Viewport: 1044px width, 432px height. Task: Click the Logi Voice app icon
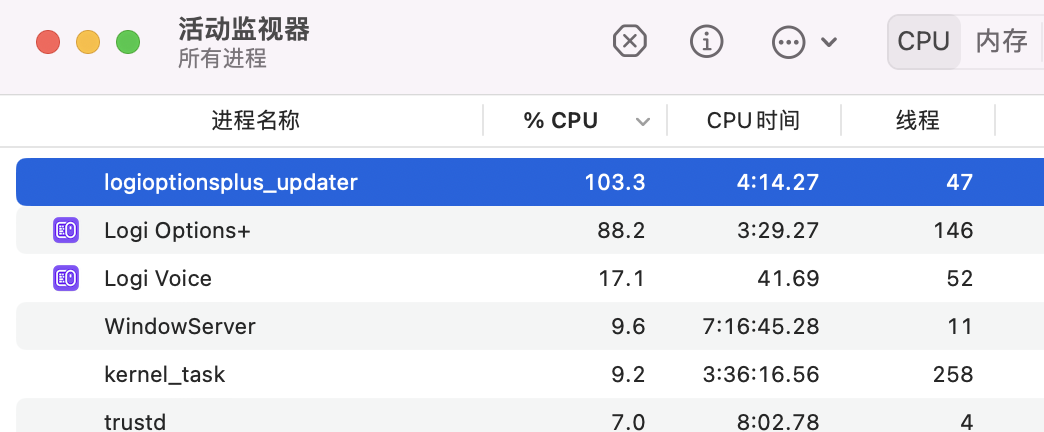click(x=66, y=278)
